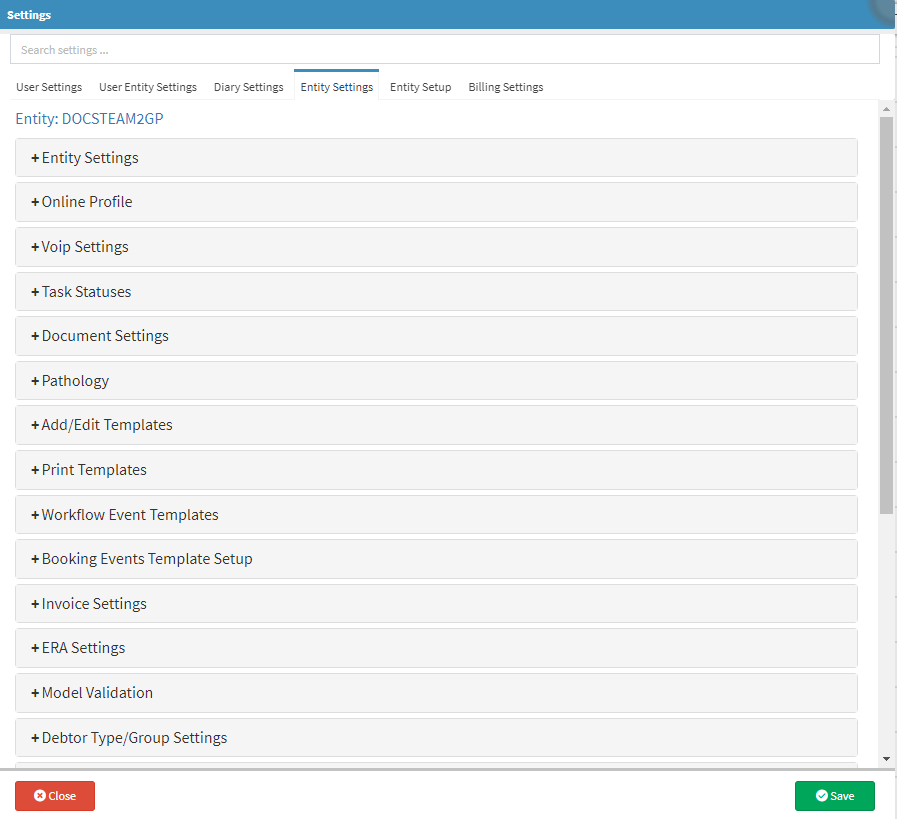Expand the Debtor Type/Group Settings section
This screenshot has width=897, height=819.
click(x=436, y=738)
